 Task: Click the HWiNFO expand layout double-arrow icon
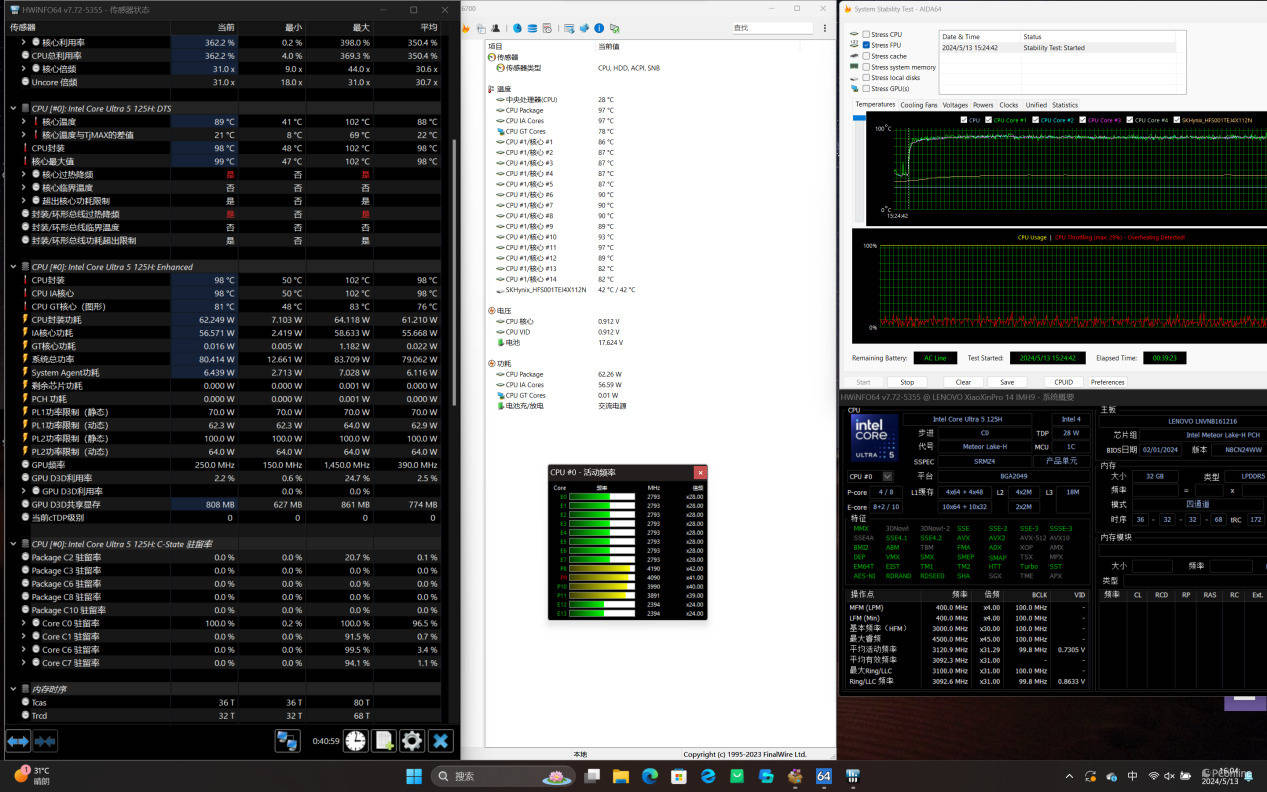click(18, 741)
